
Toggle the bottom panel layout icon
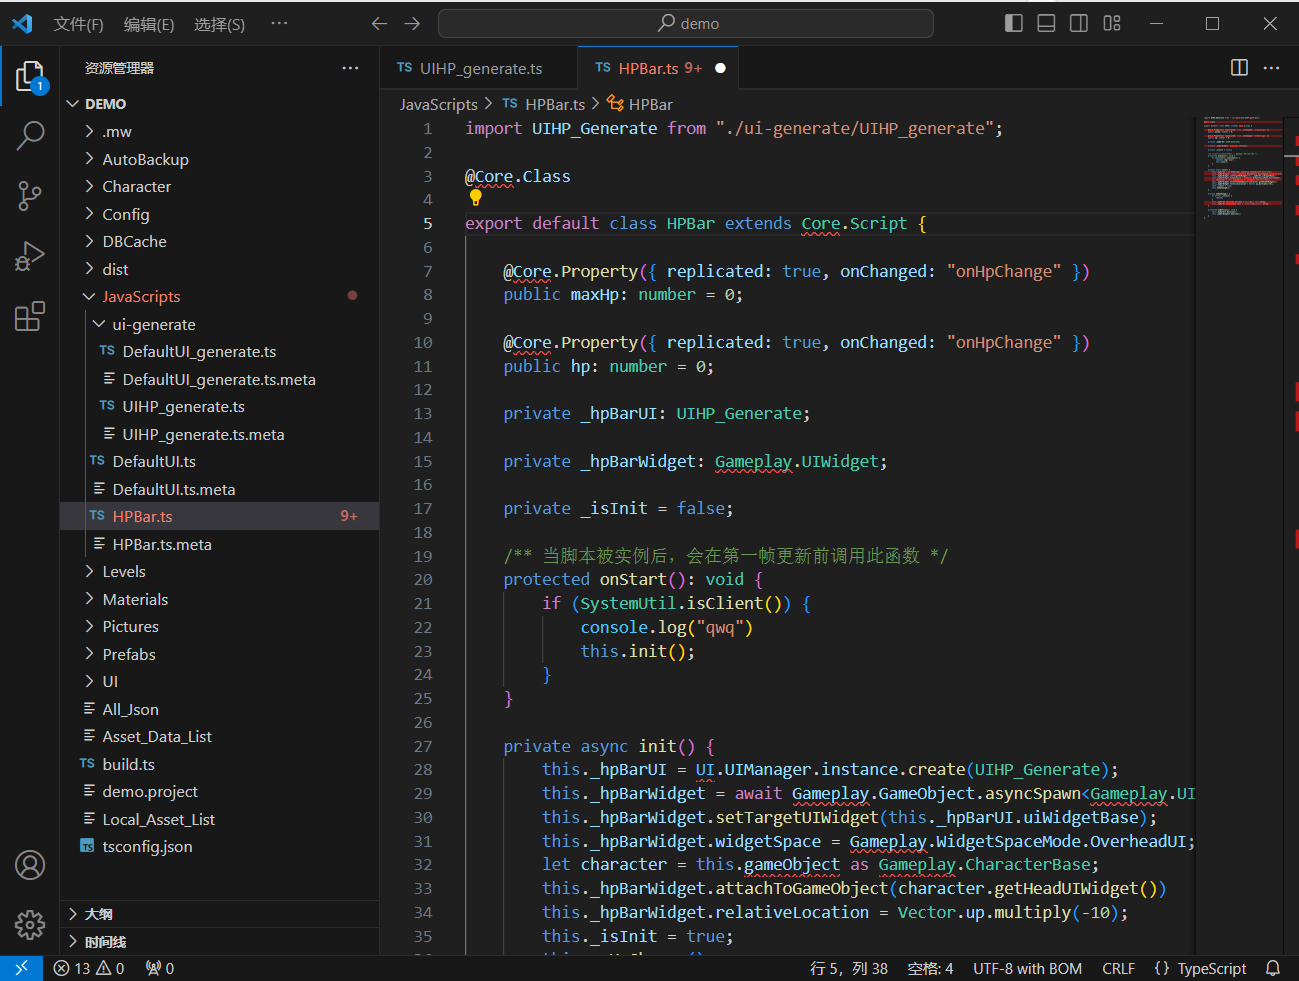click(x=1046, y=23)
